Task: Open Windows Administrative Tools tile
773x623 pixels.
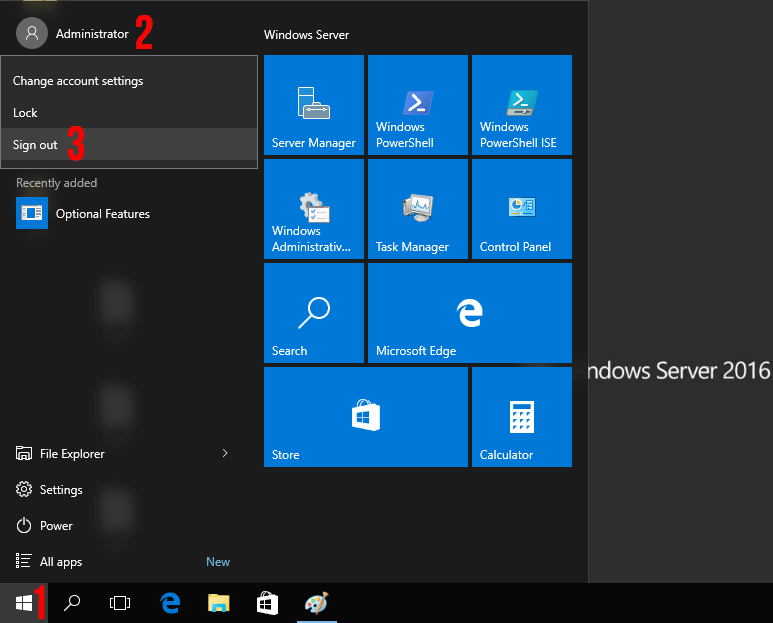Action: [314, 209]
